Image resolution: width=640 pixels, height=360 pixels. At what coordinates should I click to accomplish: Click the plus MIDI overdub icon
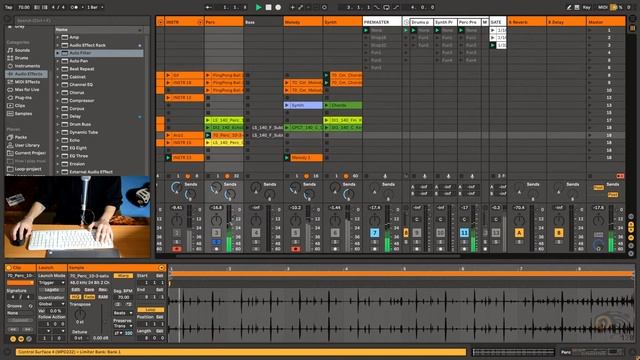point(292,7)
